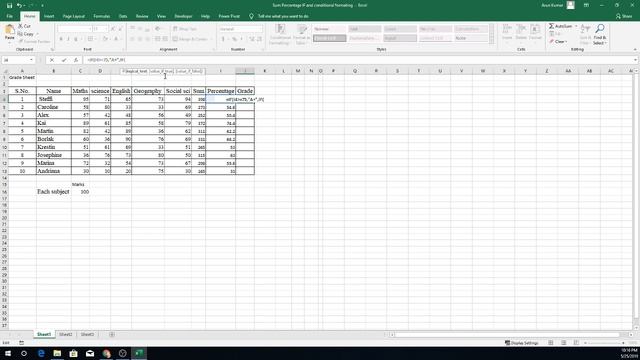The image size is (640, 360).
Task: Click the Clear eraser icon
Action: tap(551, 42)
